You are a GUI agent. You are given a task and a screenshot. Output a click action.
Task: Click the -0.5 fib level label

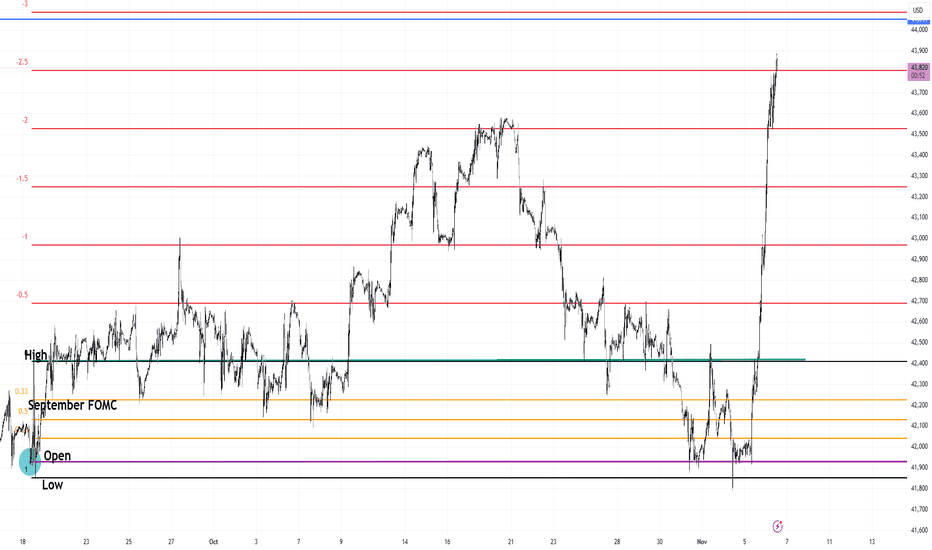(x=23, y=295)
